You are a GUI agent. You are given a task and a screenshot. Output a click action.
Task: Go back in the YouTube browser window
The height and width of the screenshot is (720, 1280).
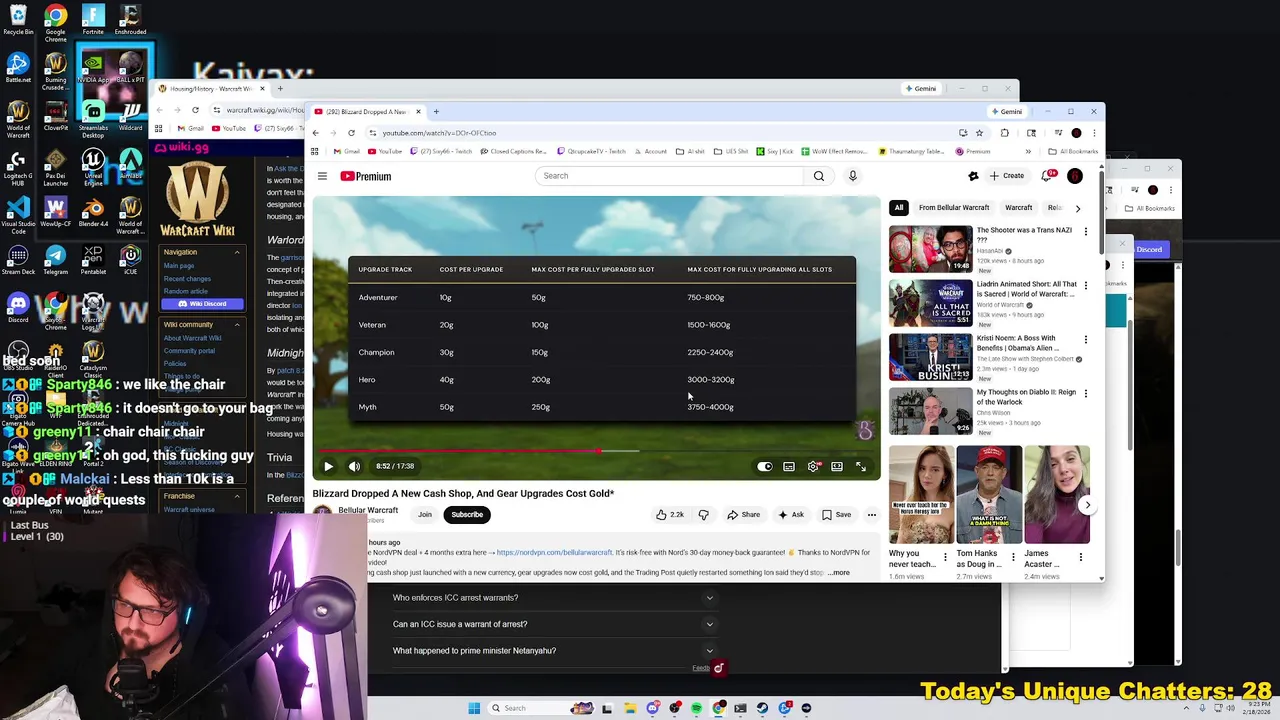315,133
